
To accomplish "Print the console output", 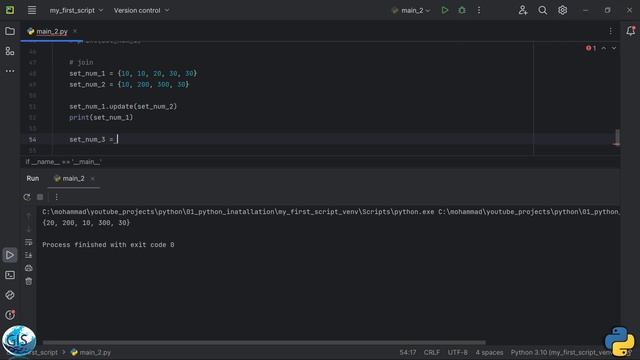I will pos(29,268).
